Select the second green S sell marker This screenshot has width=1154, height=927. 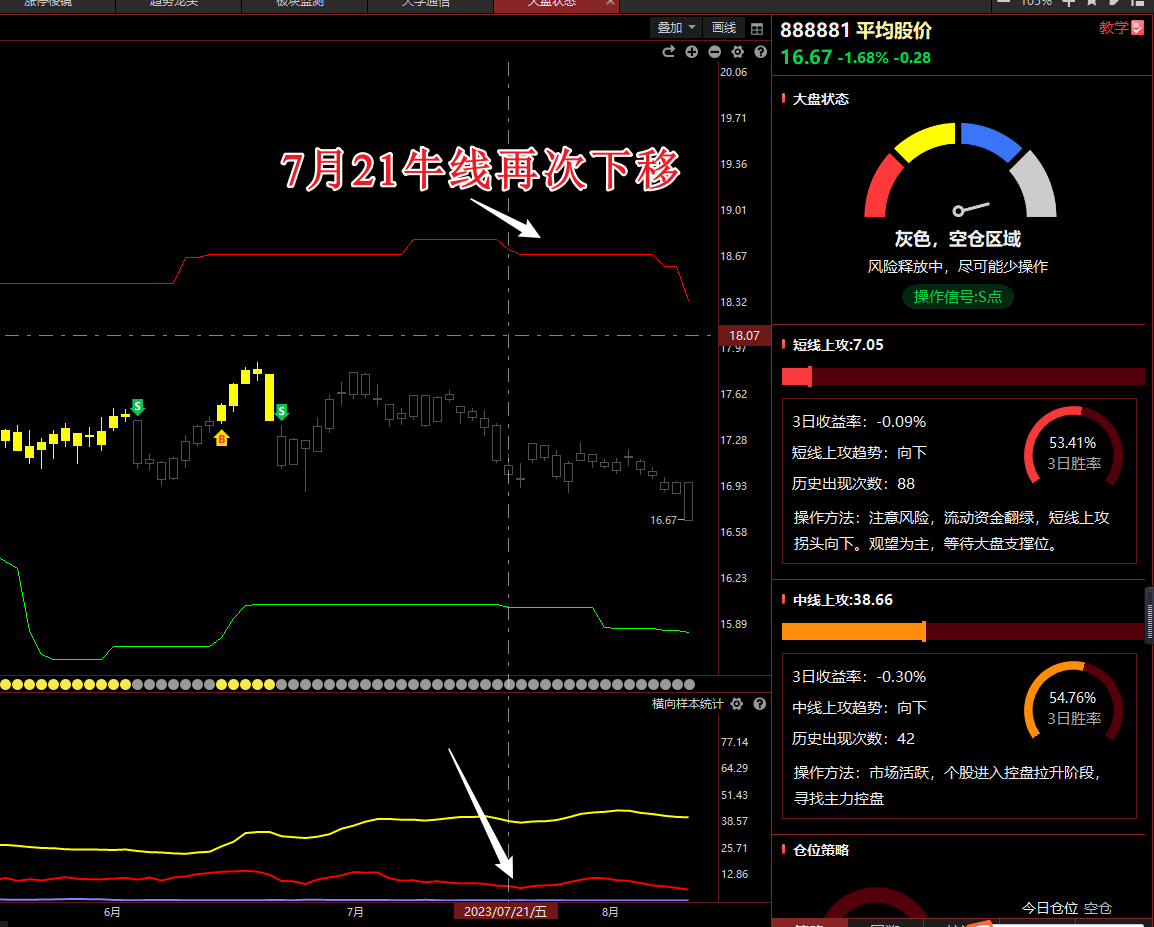coord(281,412)
